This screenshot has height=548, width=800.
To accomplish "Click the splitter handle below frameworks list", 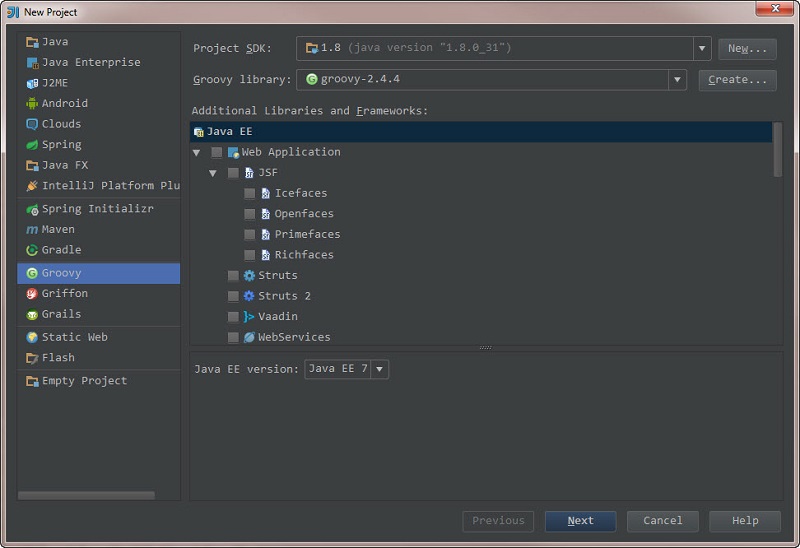I will pyautogui.click(x=486, y=348).
